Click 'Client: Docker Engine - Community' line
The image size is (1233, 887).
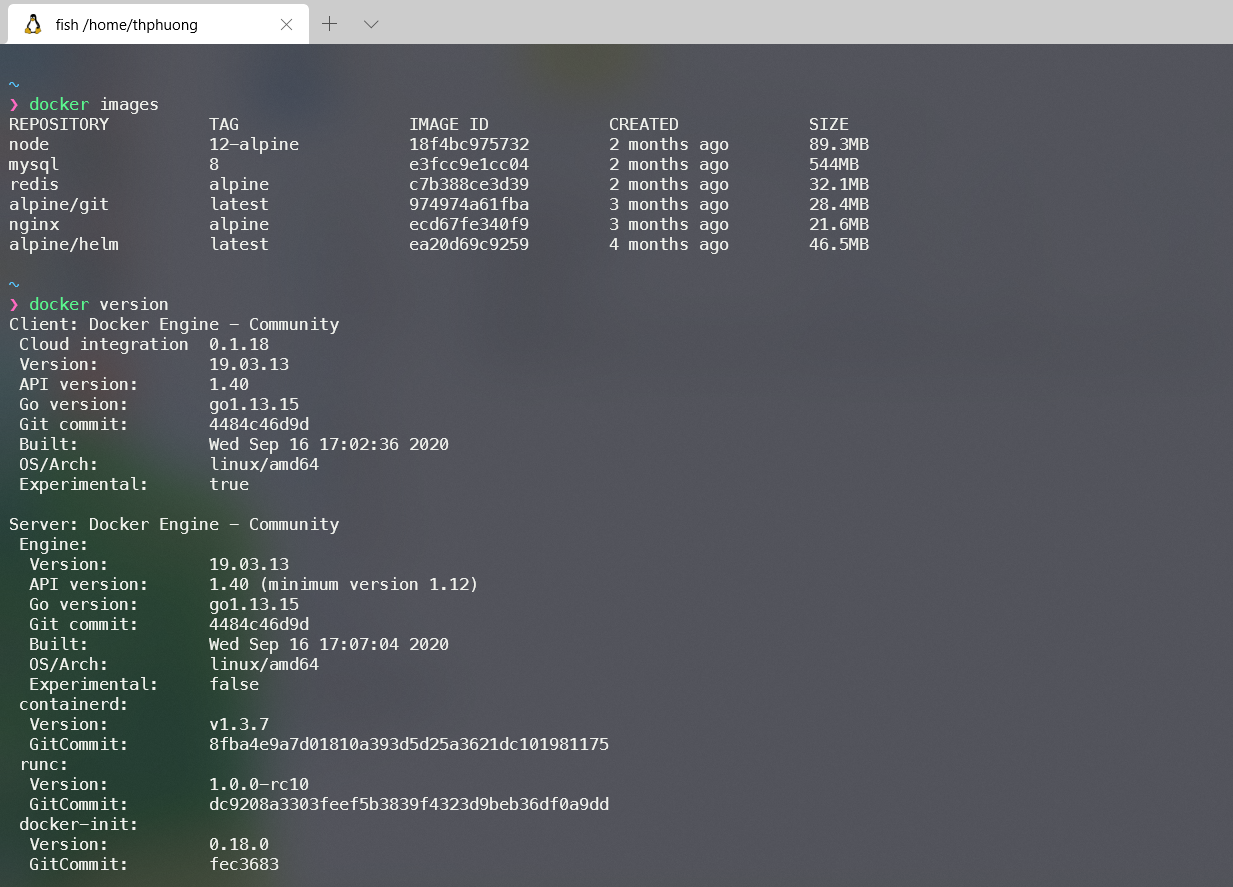[174, 324]
